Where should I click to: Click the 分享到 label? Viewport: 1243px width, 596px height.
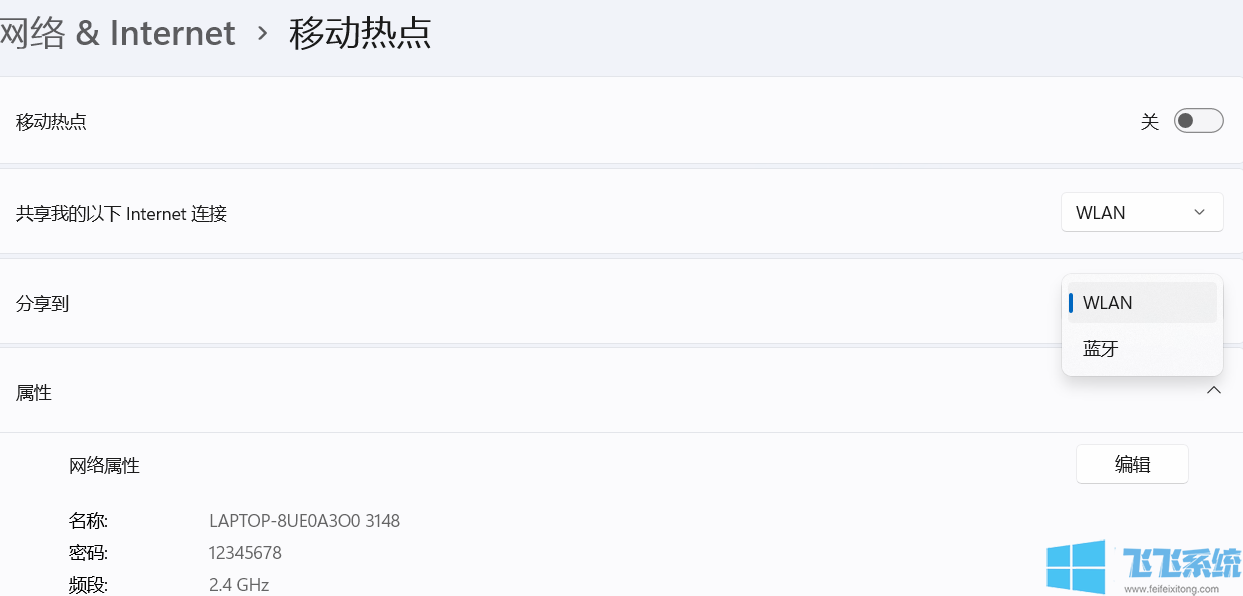pyautogui.click(x=43, y=303)
